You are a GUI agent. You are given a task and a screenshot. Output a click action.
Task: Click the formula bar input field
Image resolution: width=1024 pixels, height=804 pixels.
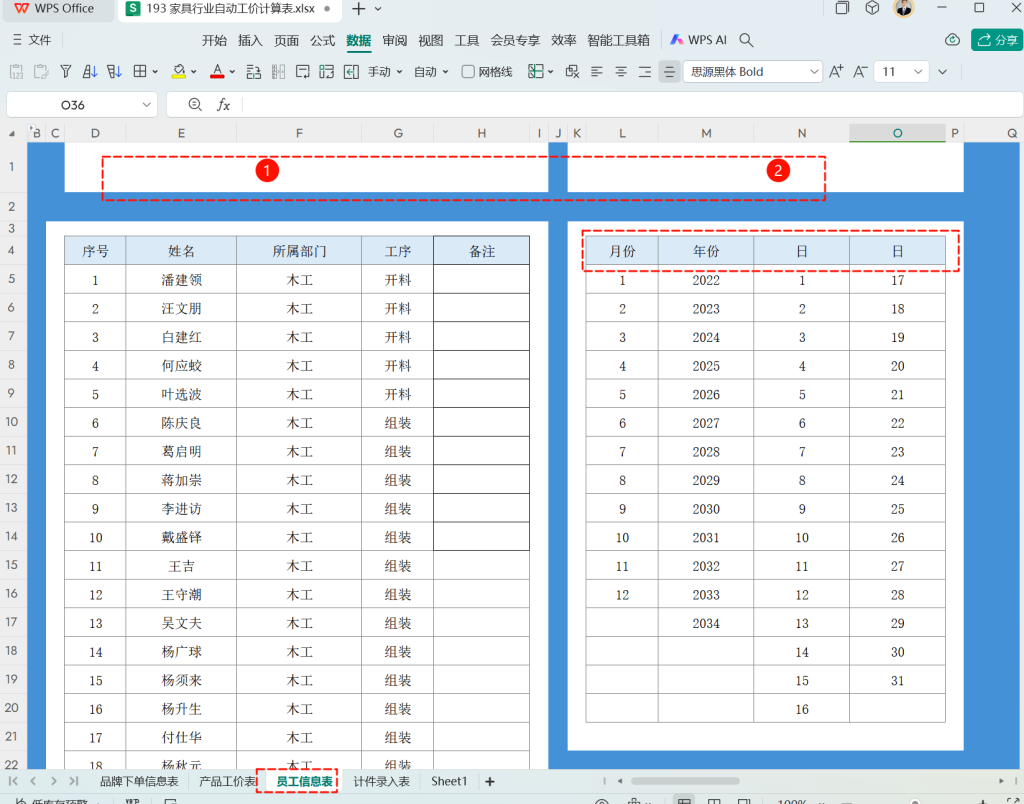coord(630,105)
